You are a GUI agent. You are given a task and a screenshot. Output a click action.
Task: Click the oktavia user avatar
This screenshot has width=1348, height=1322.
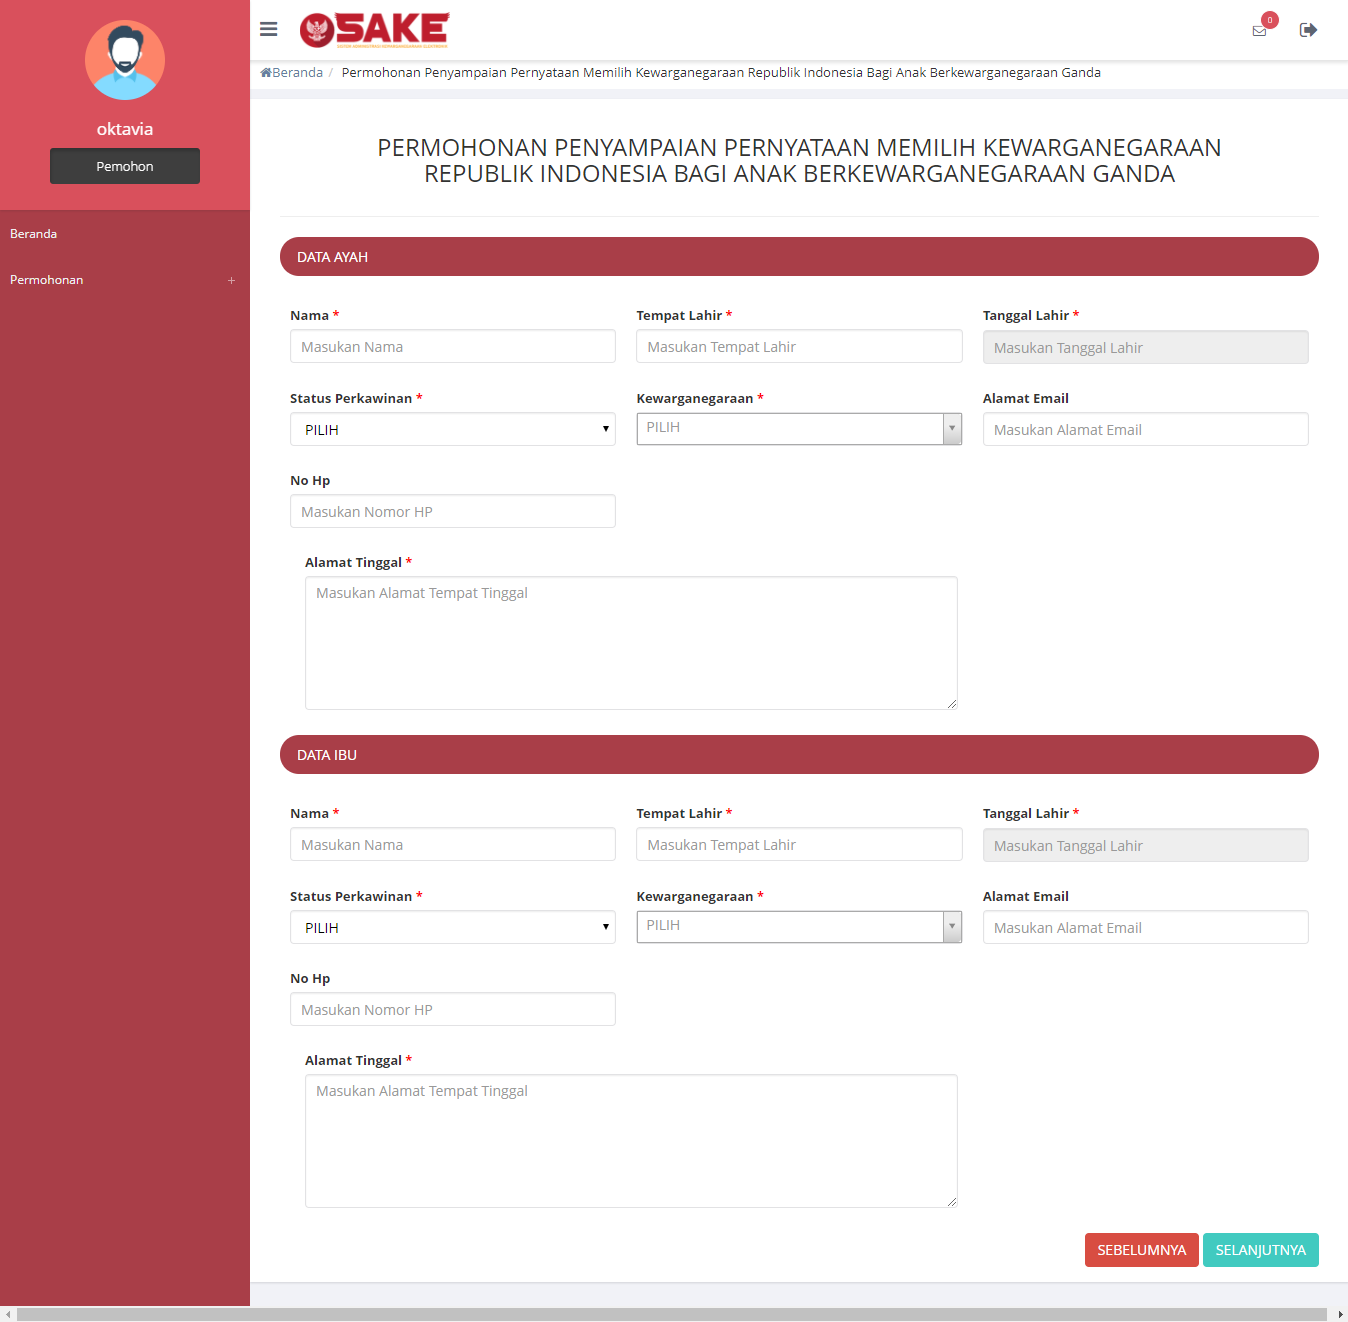tap(125, 60)
